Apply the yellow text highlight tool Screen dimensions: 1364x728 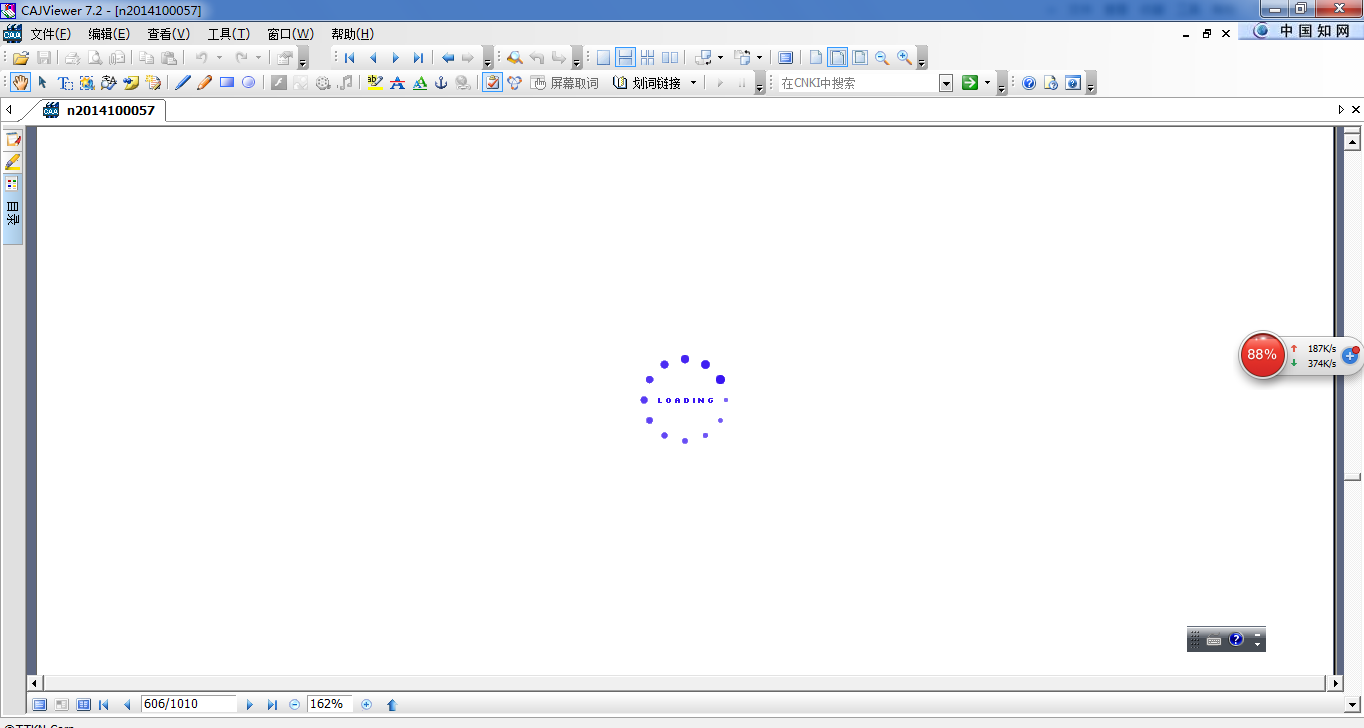coord(375,83)
